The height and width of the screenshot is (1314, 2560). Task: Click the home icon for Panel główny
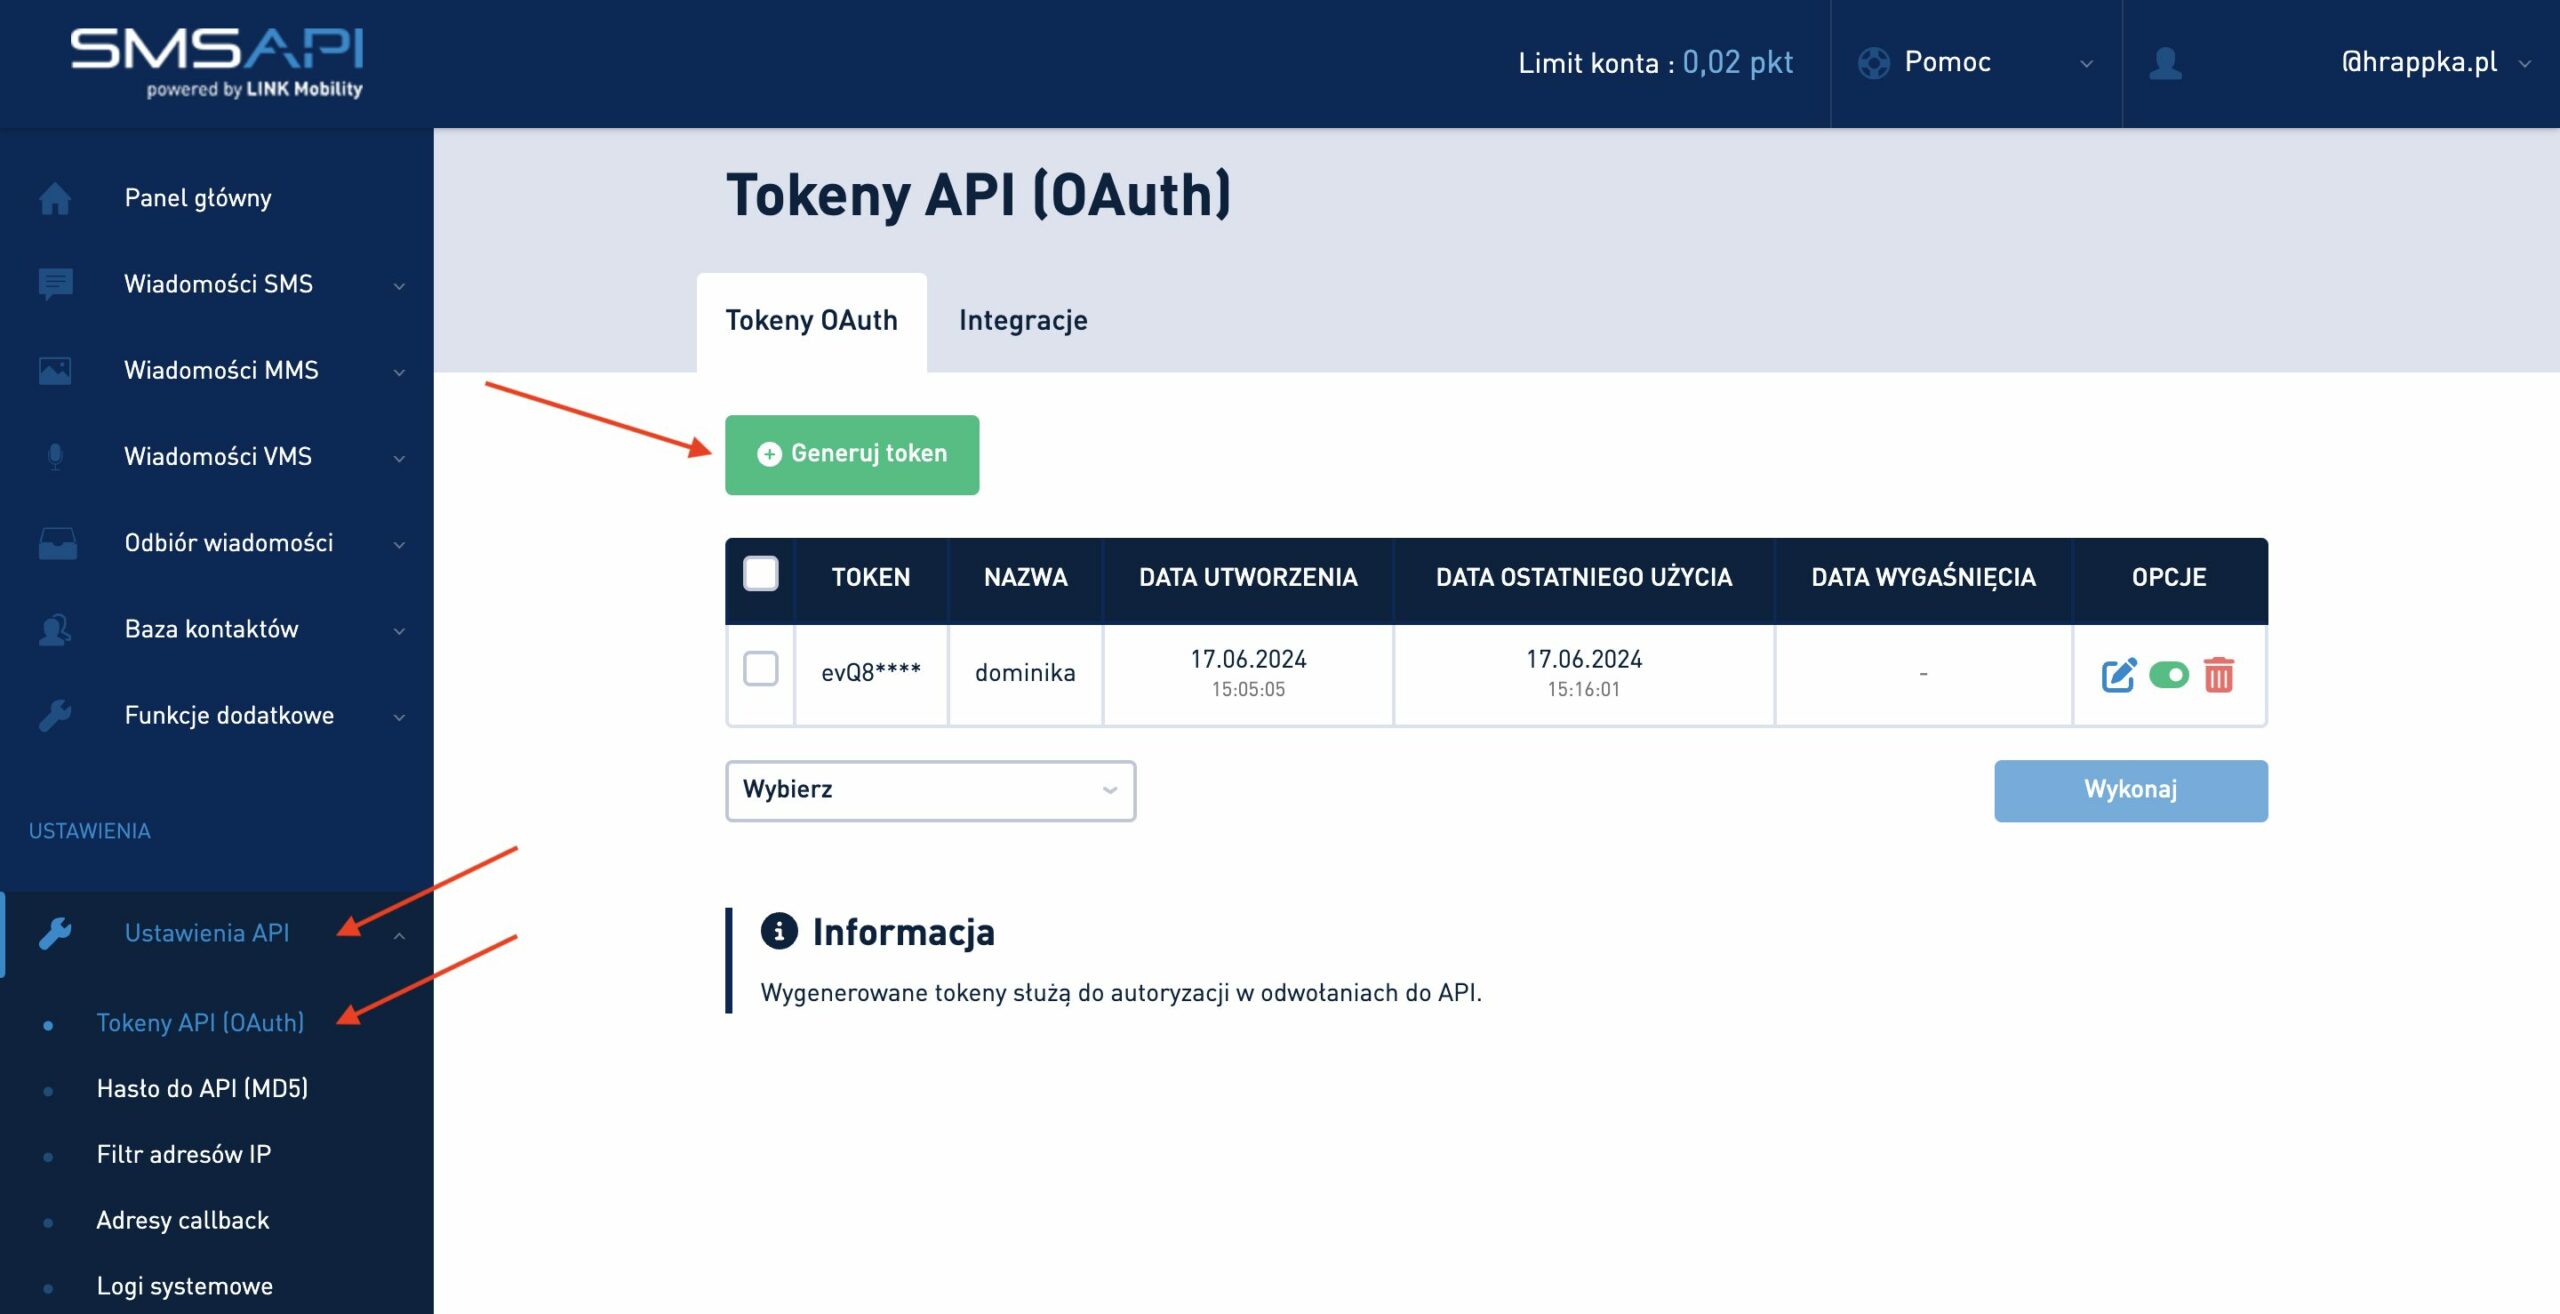pyautogui.click(x=55, y=198)
